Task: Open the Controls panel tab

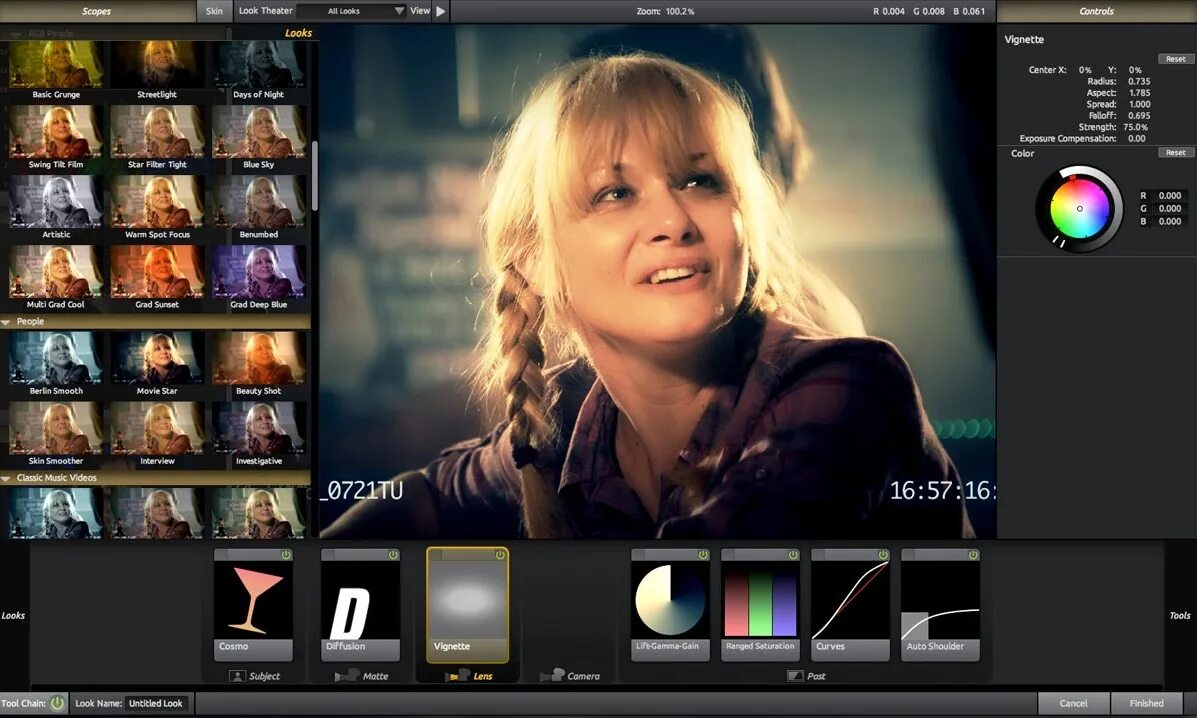Action: (1096, 11)
